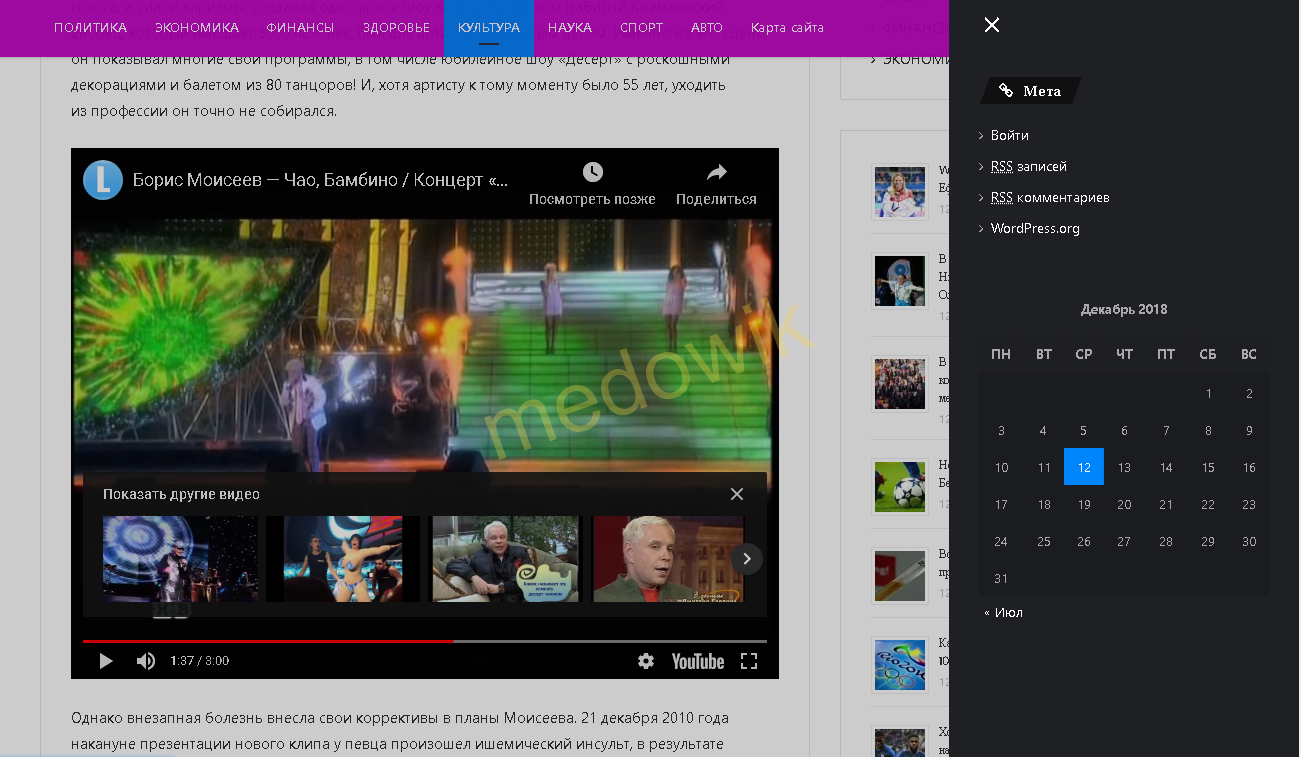
Task: Open first suggested video thumbnail
Action: [x=180, y=559]
